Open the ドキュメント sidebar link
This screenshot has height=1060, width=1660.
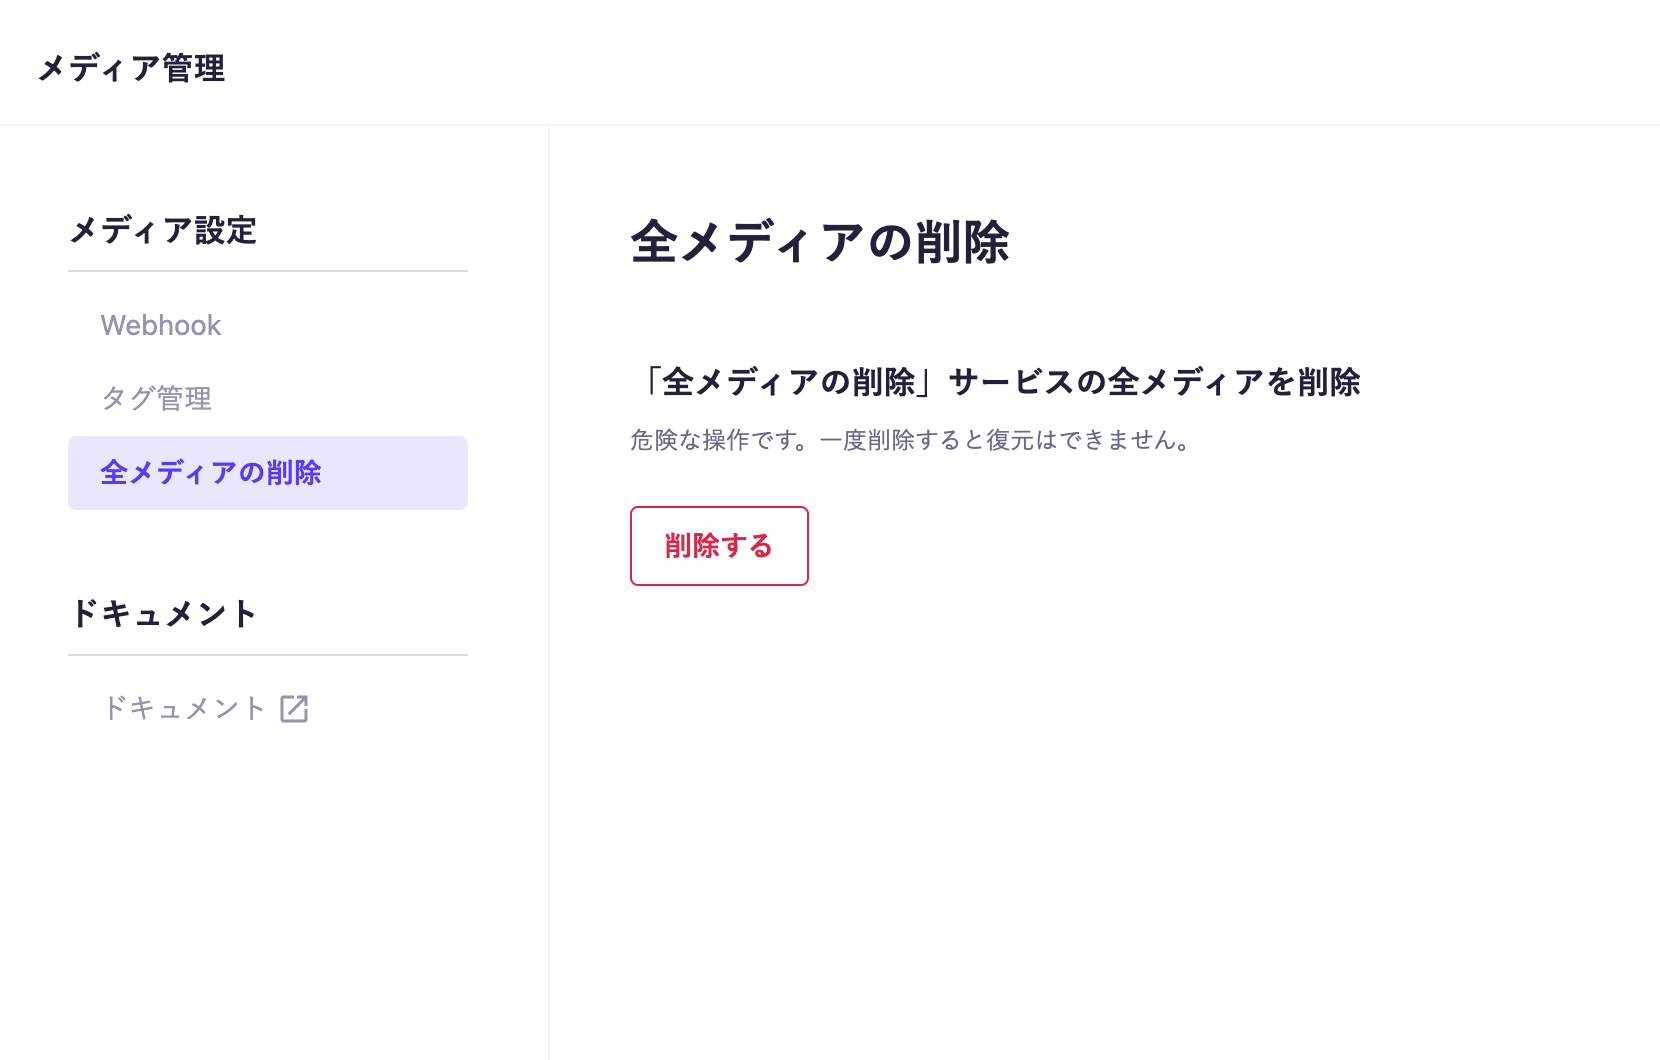[184, 708]
